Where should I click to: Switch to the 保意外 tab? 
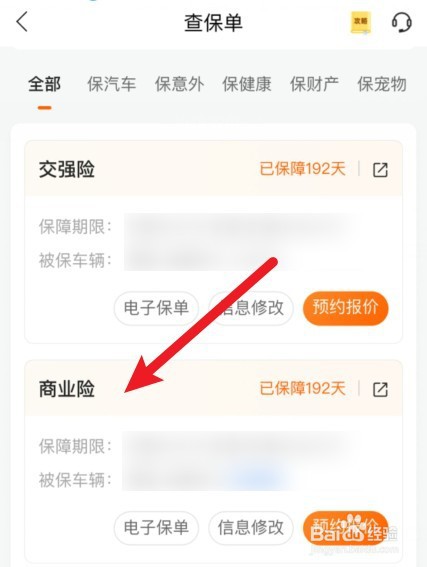tap(179, 84)
